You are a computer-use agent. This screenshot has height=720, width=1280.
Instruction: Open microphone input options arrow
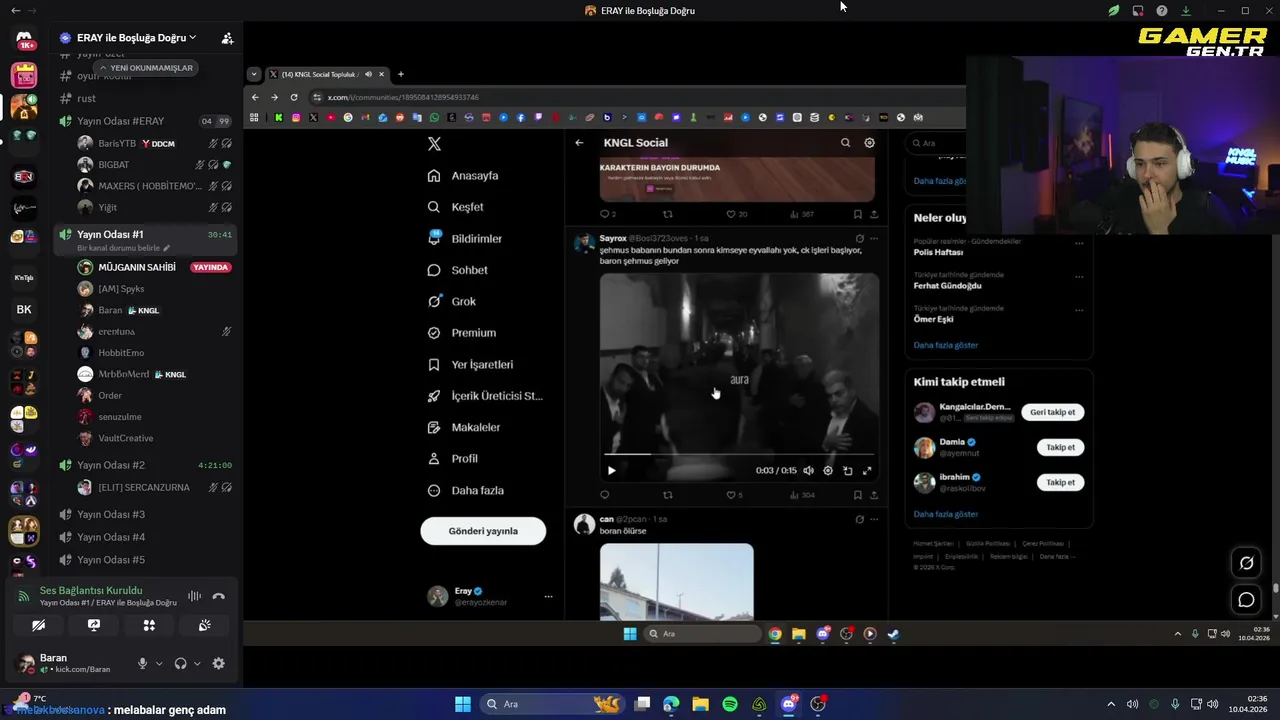coord(158,663)
